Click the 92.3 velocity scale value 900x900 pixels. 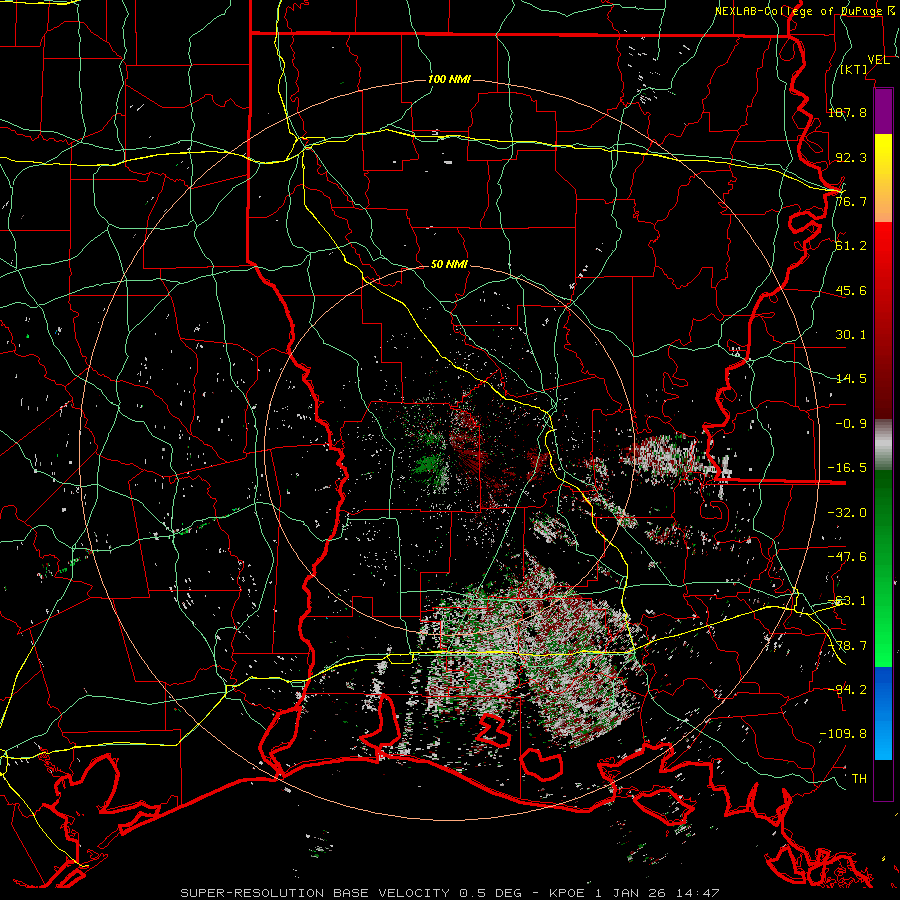click(x=851, y=157)
